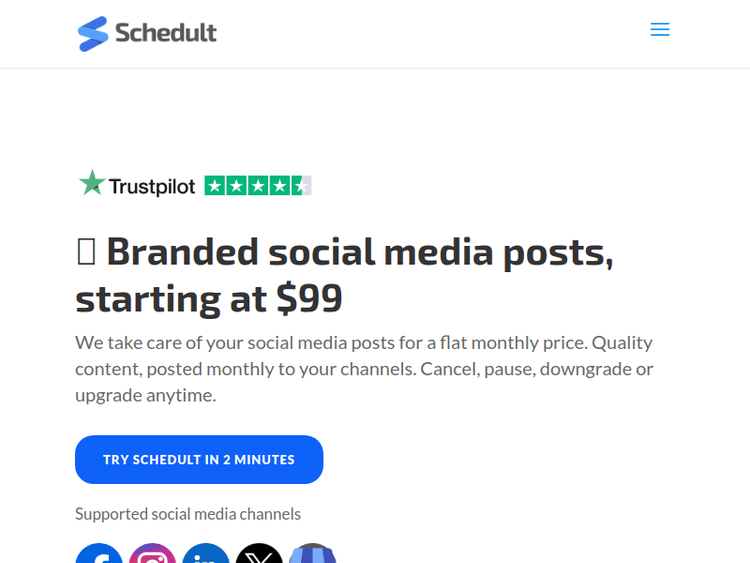
Task: Select the LinkedIn channel icon
Action: point(206,554)
